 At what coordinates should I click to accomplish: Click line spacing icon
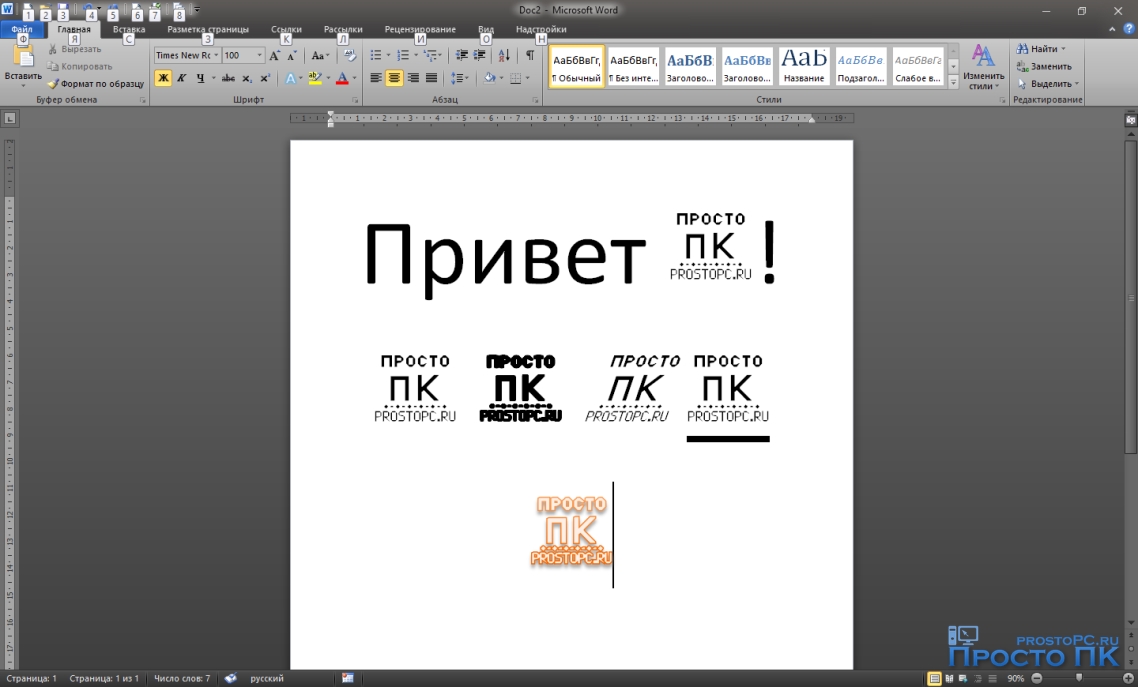457,78
